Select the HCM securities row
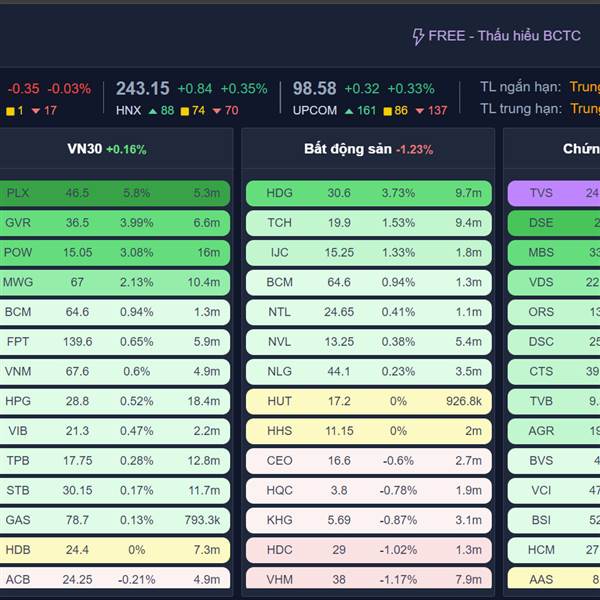Screen dimensions: 600x600 [554, 550]
